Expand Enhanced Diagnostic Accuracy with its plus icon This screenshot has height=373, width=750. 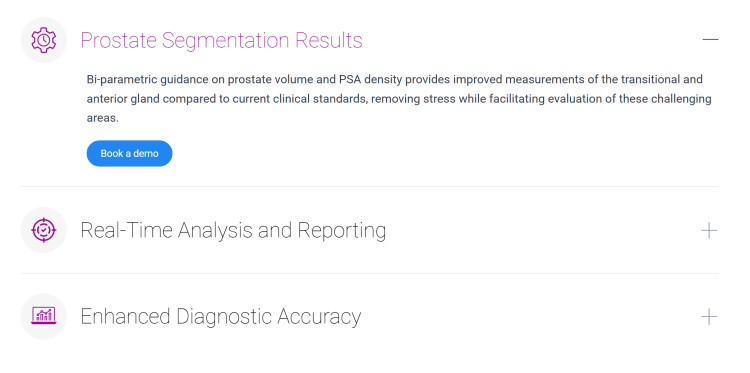click(x=709, y=317)
